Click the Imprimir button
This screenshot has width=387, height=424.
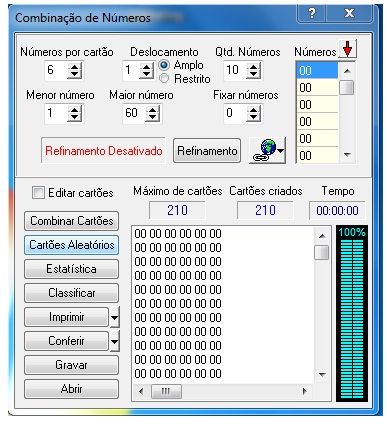[67, 317]
